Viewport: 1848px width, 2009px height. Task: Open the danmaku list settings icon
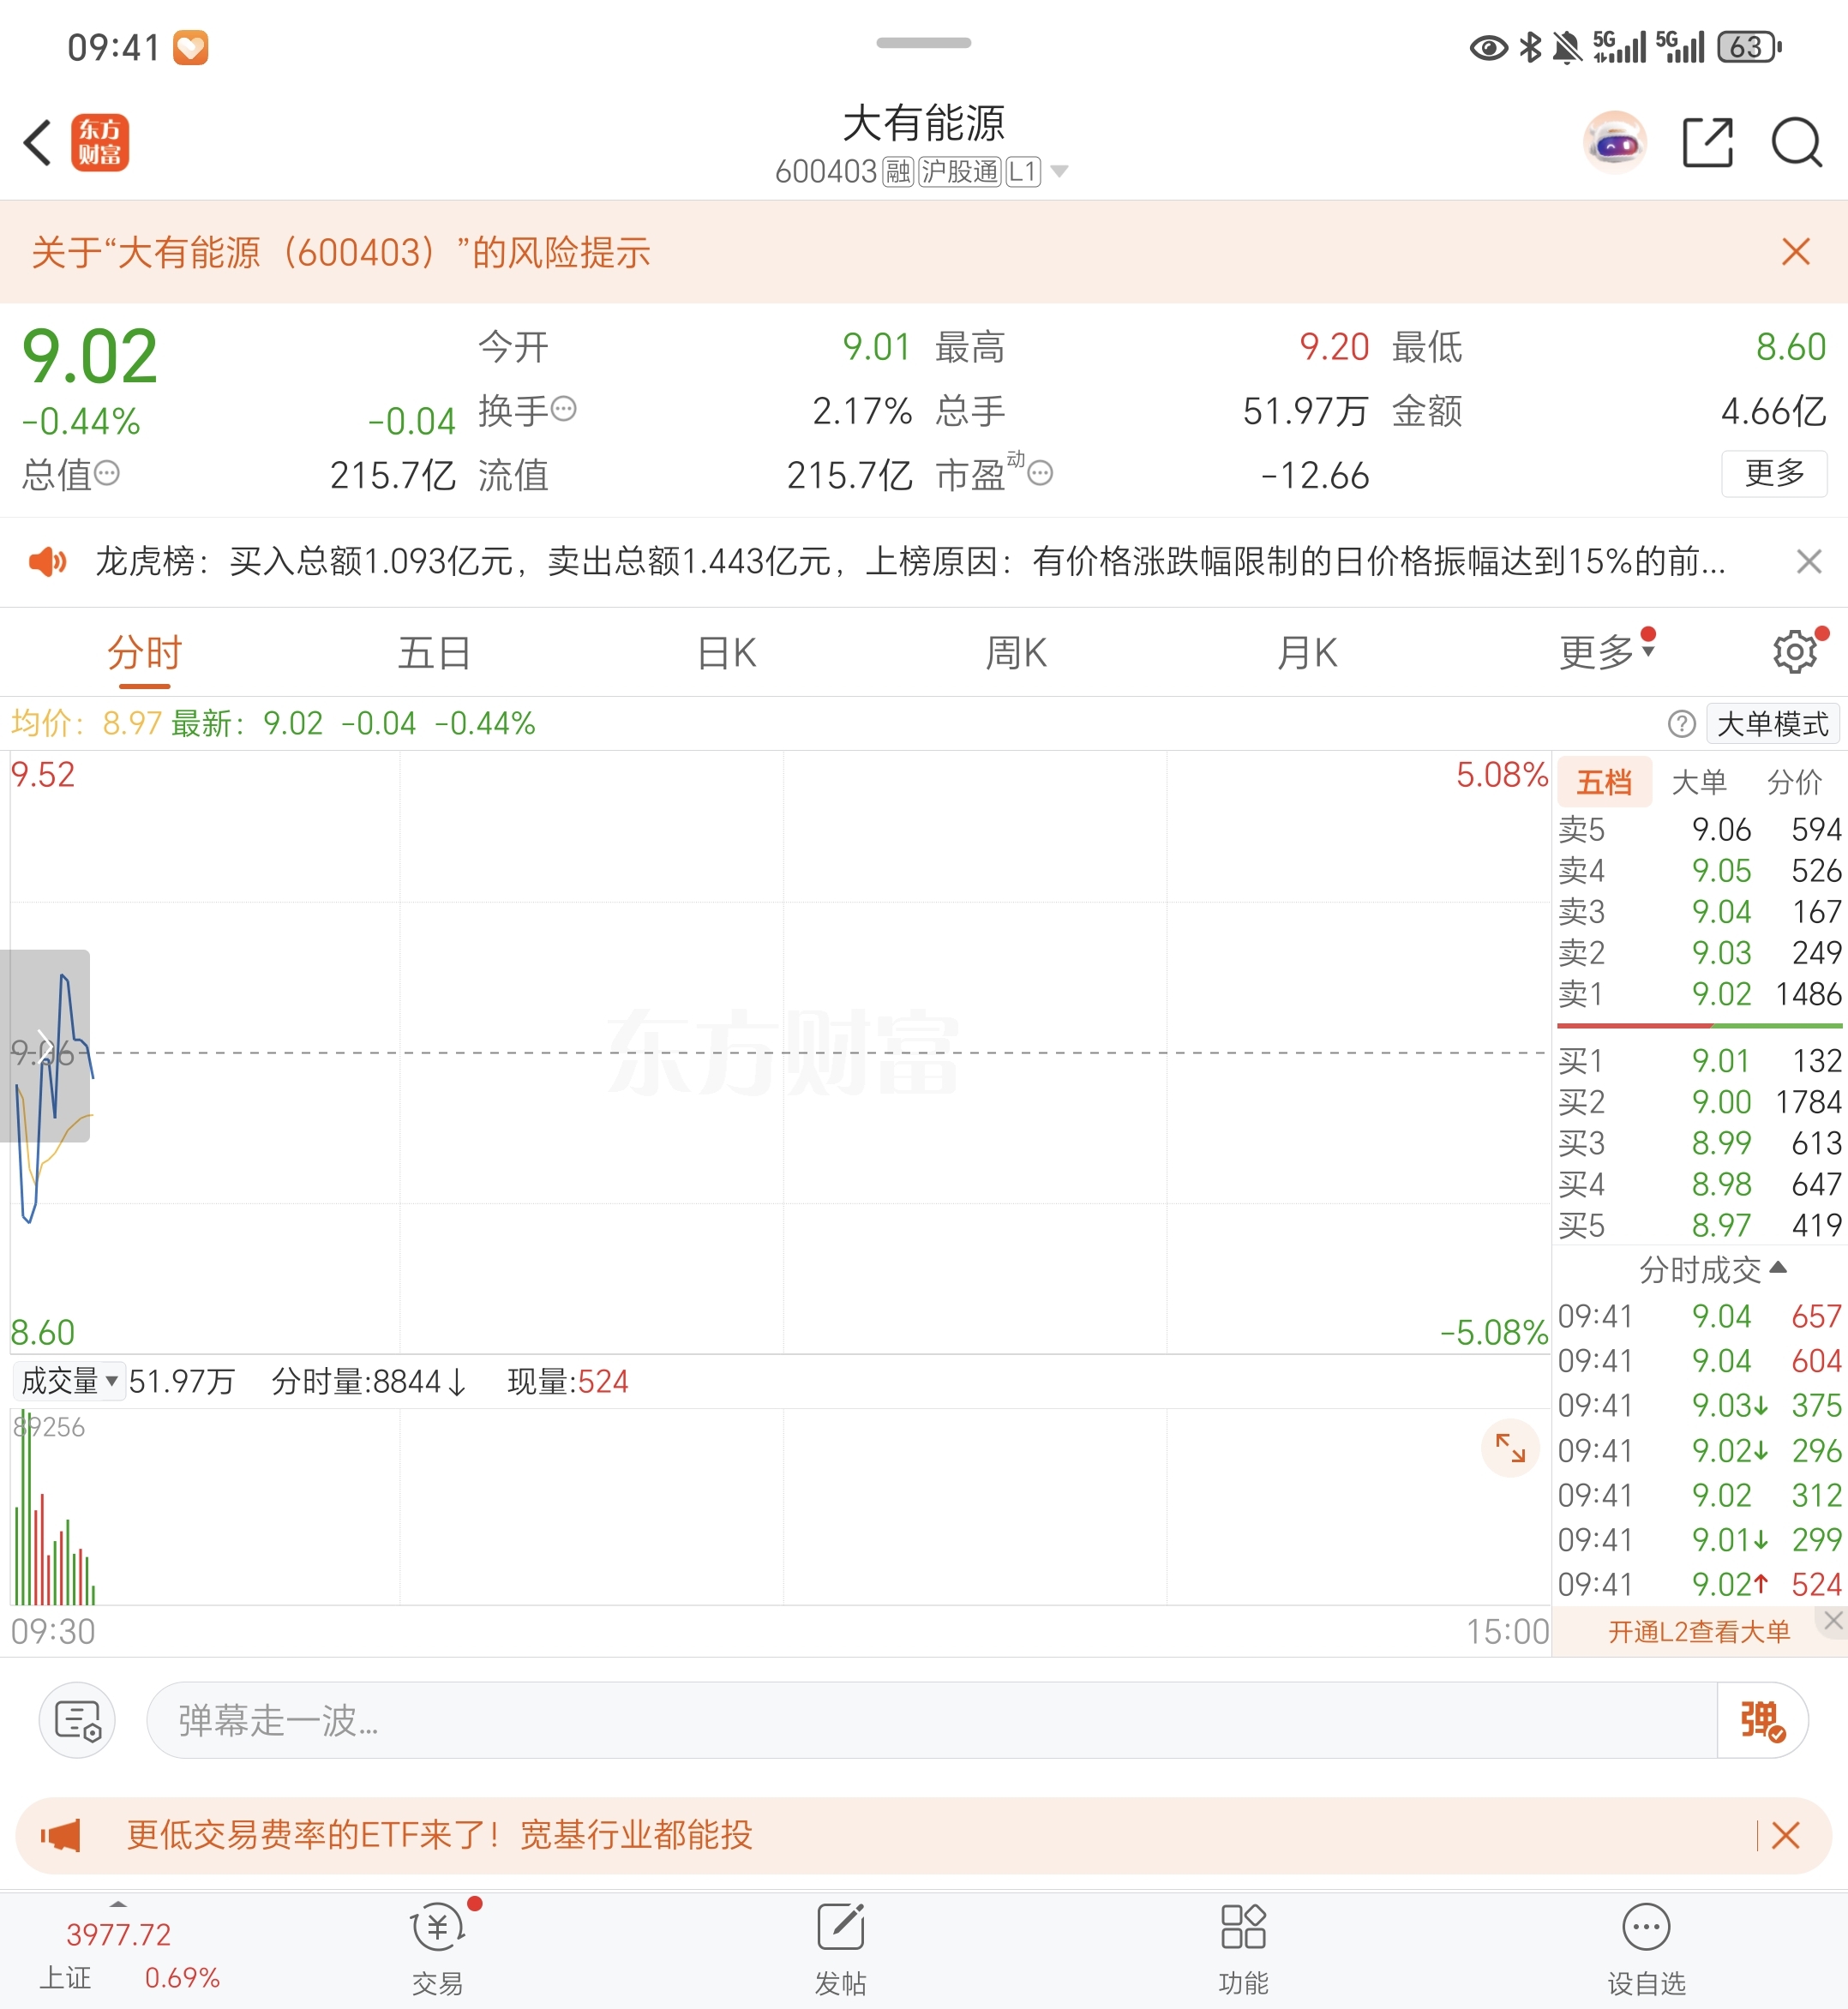click(x=77, y=1720)
